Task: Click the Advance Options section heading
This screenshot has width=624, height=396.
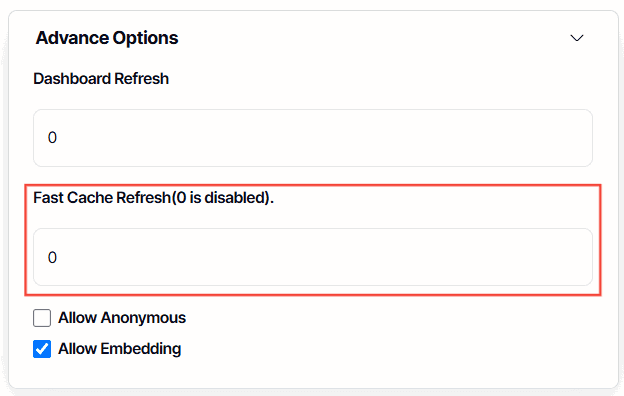Action: tap(107, 38)
